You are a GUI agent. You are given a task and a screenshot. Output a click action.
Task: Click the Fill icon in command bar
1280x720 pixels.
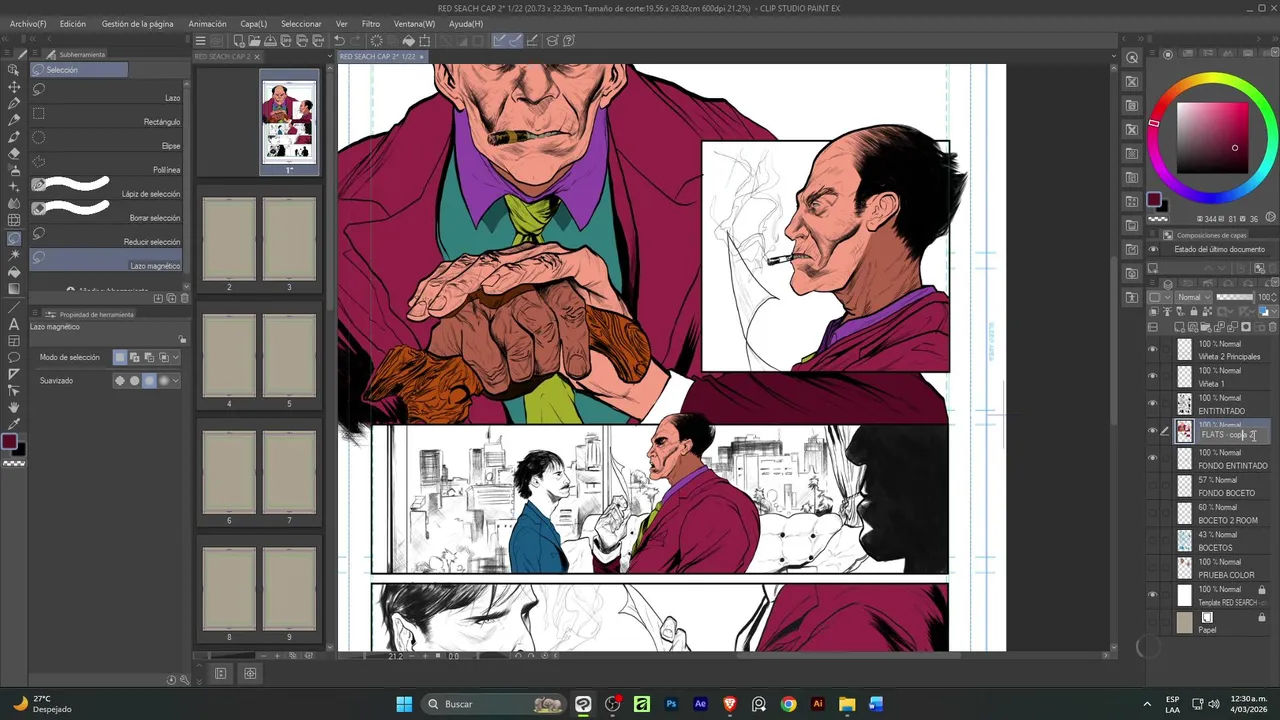408,41
